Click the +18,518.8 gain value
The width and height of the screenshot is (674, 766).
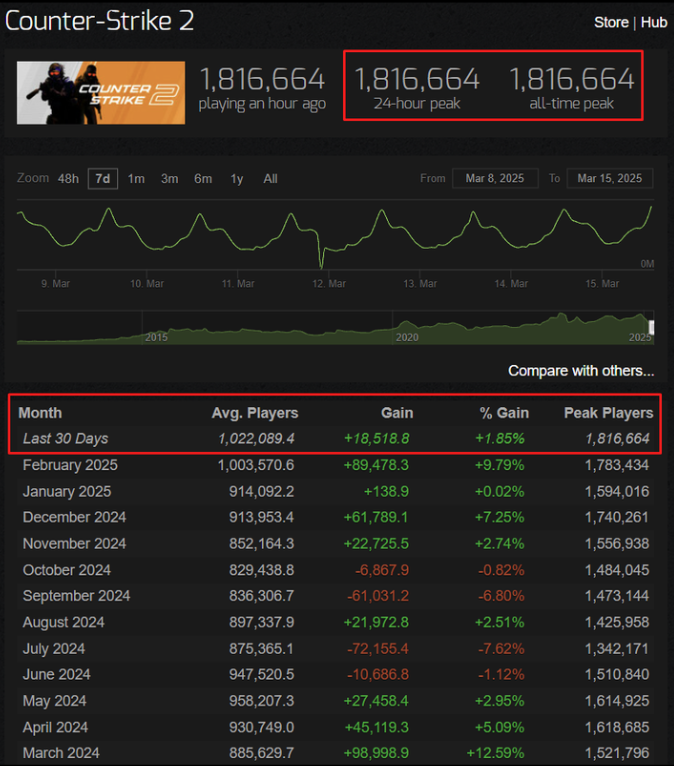376,439
